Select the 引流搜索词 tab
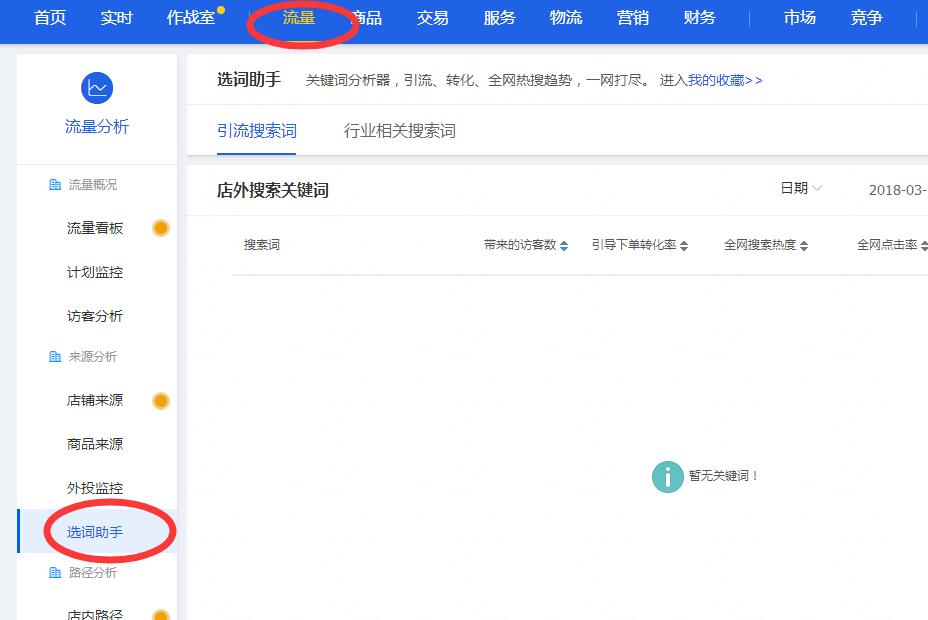The image size is (928, 620). tap(256, 131)
